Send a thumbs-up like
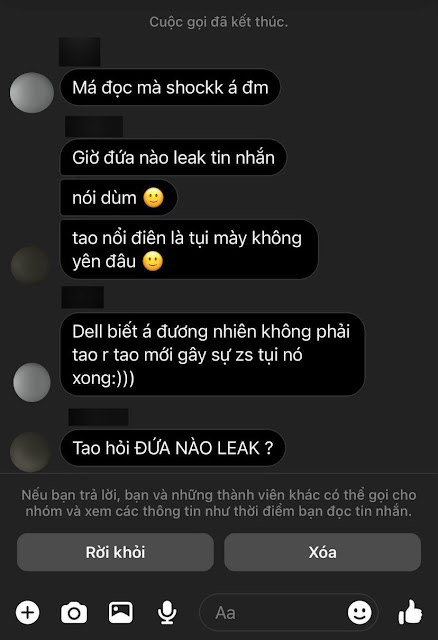 410,612
